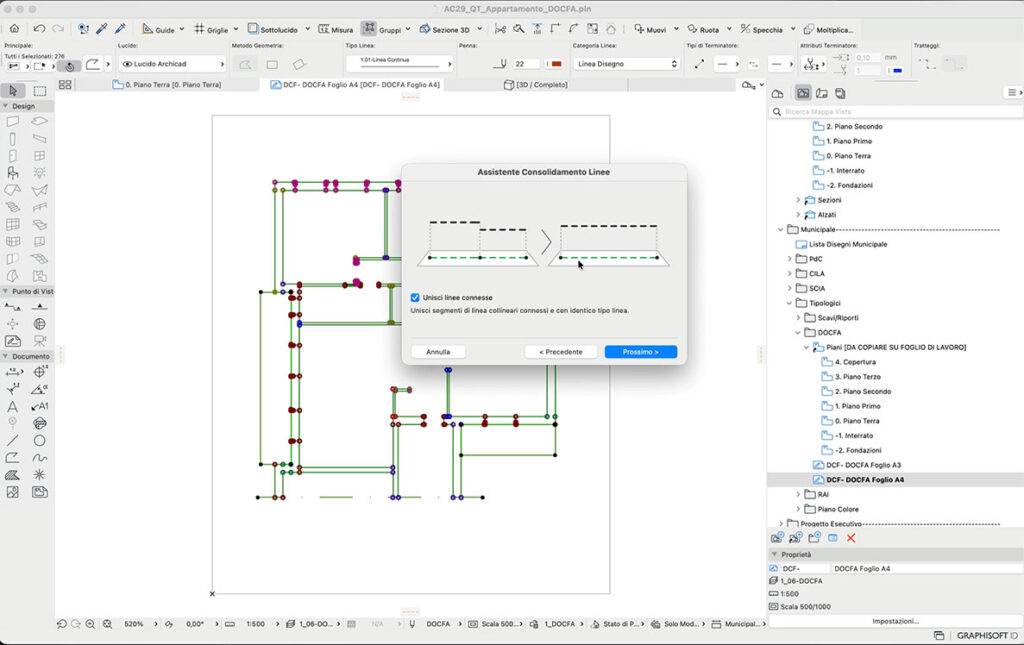Viewport: 1024px width, 645px height.
Task: Click the pen number 22 field
Action: click(525, 64)
